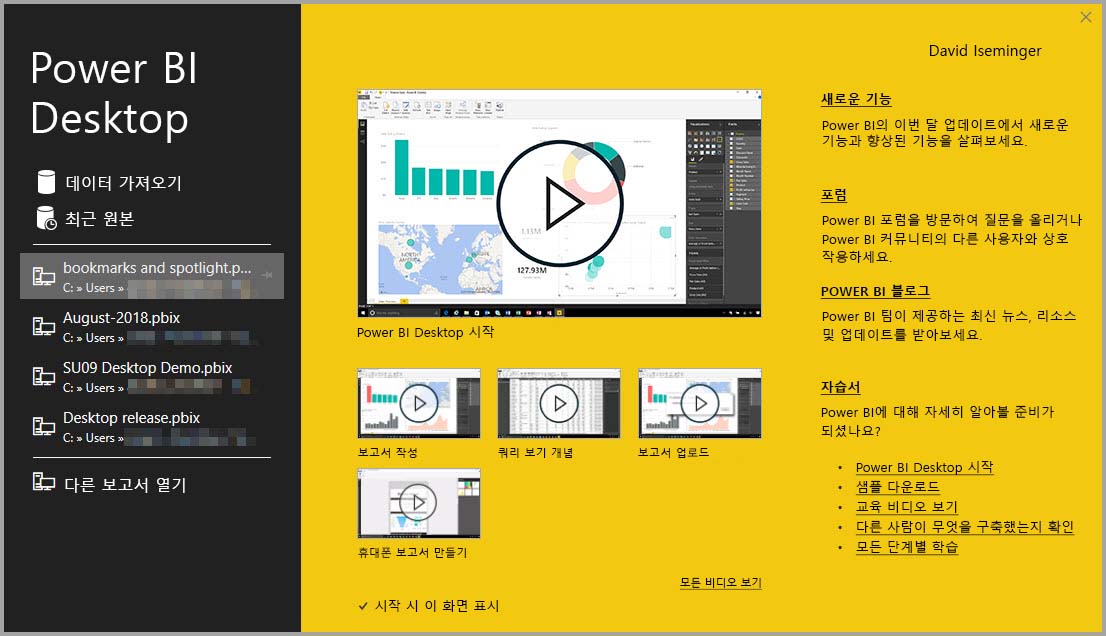Close the start screen with the X
Viewport: 1106px width, 636px height.
[1086, 17]
